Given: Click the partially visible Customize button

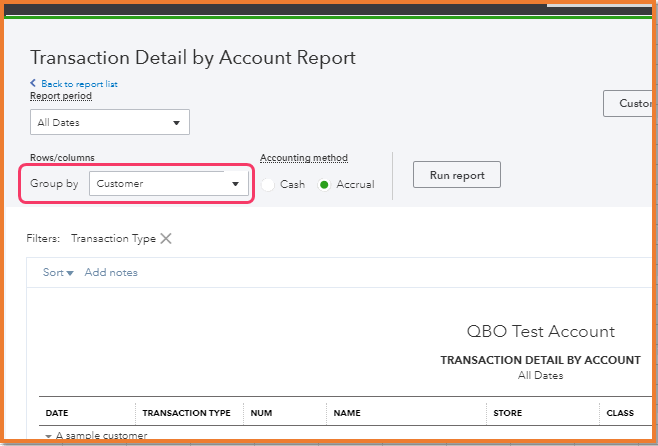Looking at the screenshot, I should [628, 103].
